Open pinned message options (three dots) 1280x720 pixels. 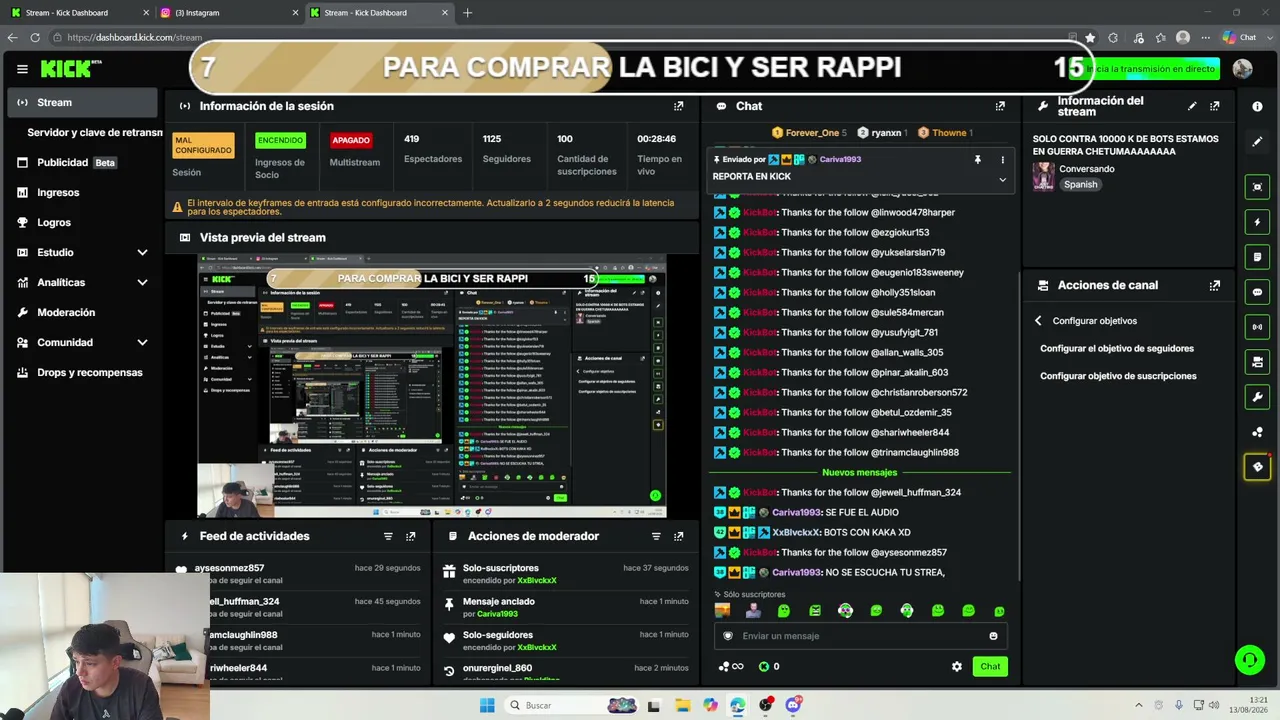pyautogui.click(x=1002, y=159)
